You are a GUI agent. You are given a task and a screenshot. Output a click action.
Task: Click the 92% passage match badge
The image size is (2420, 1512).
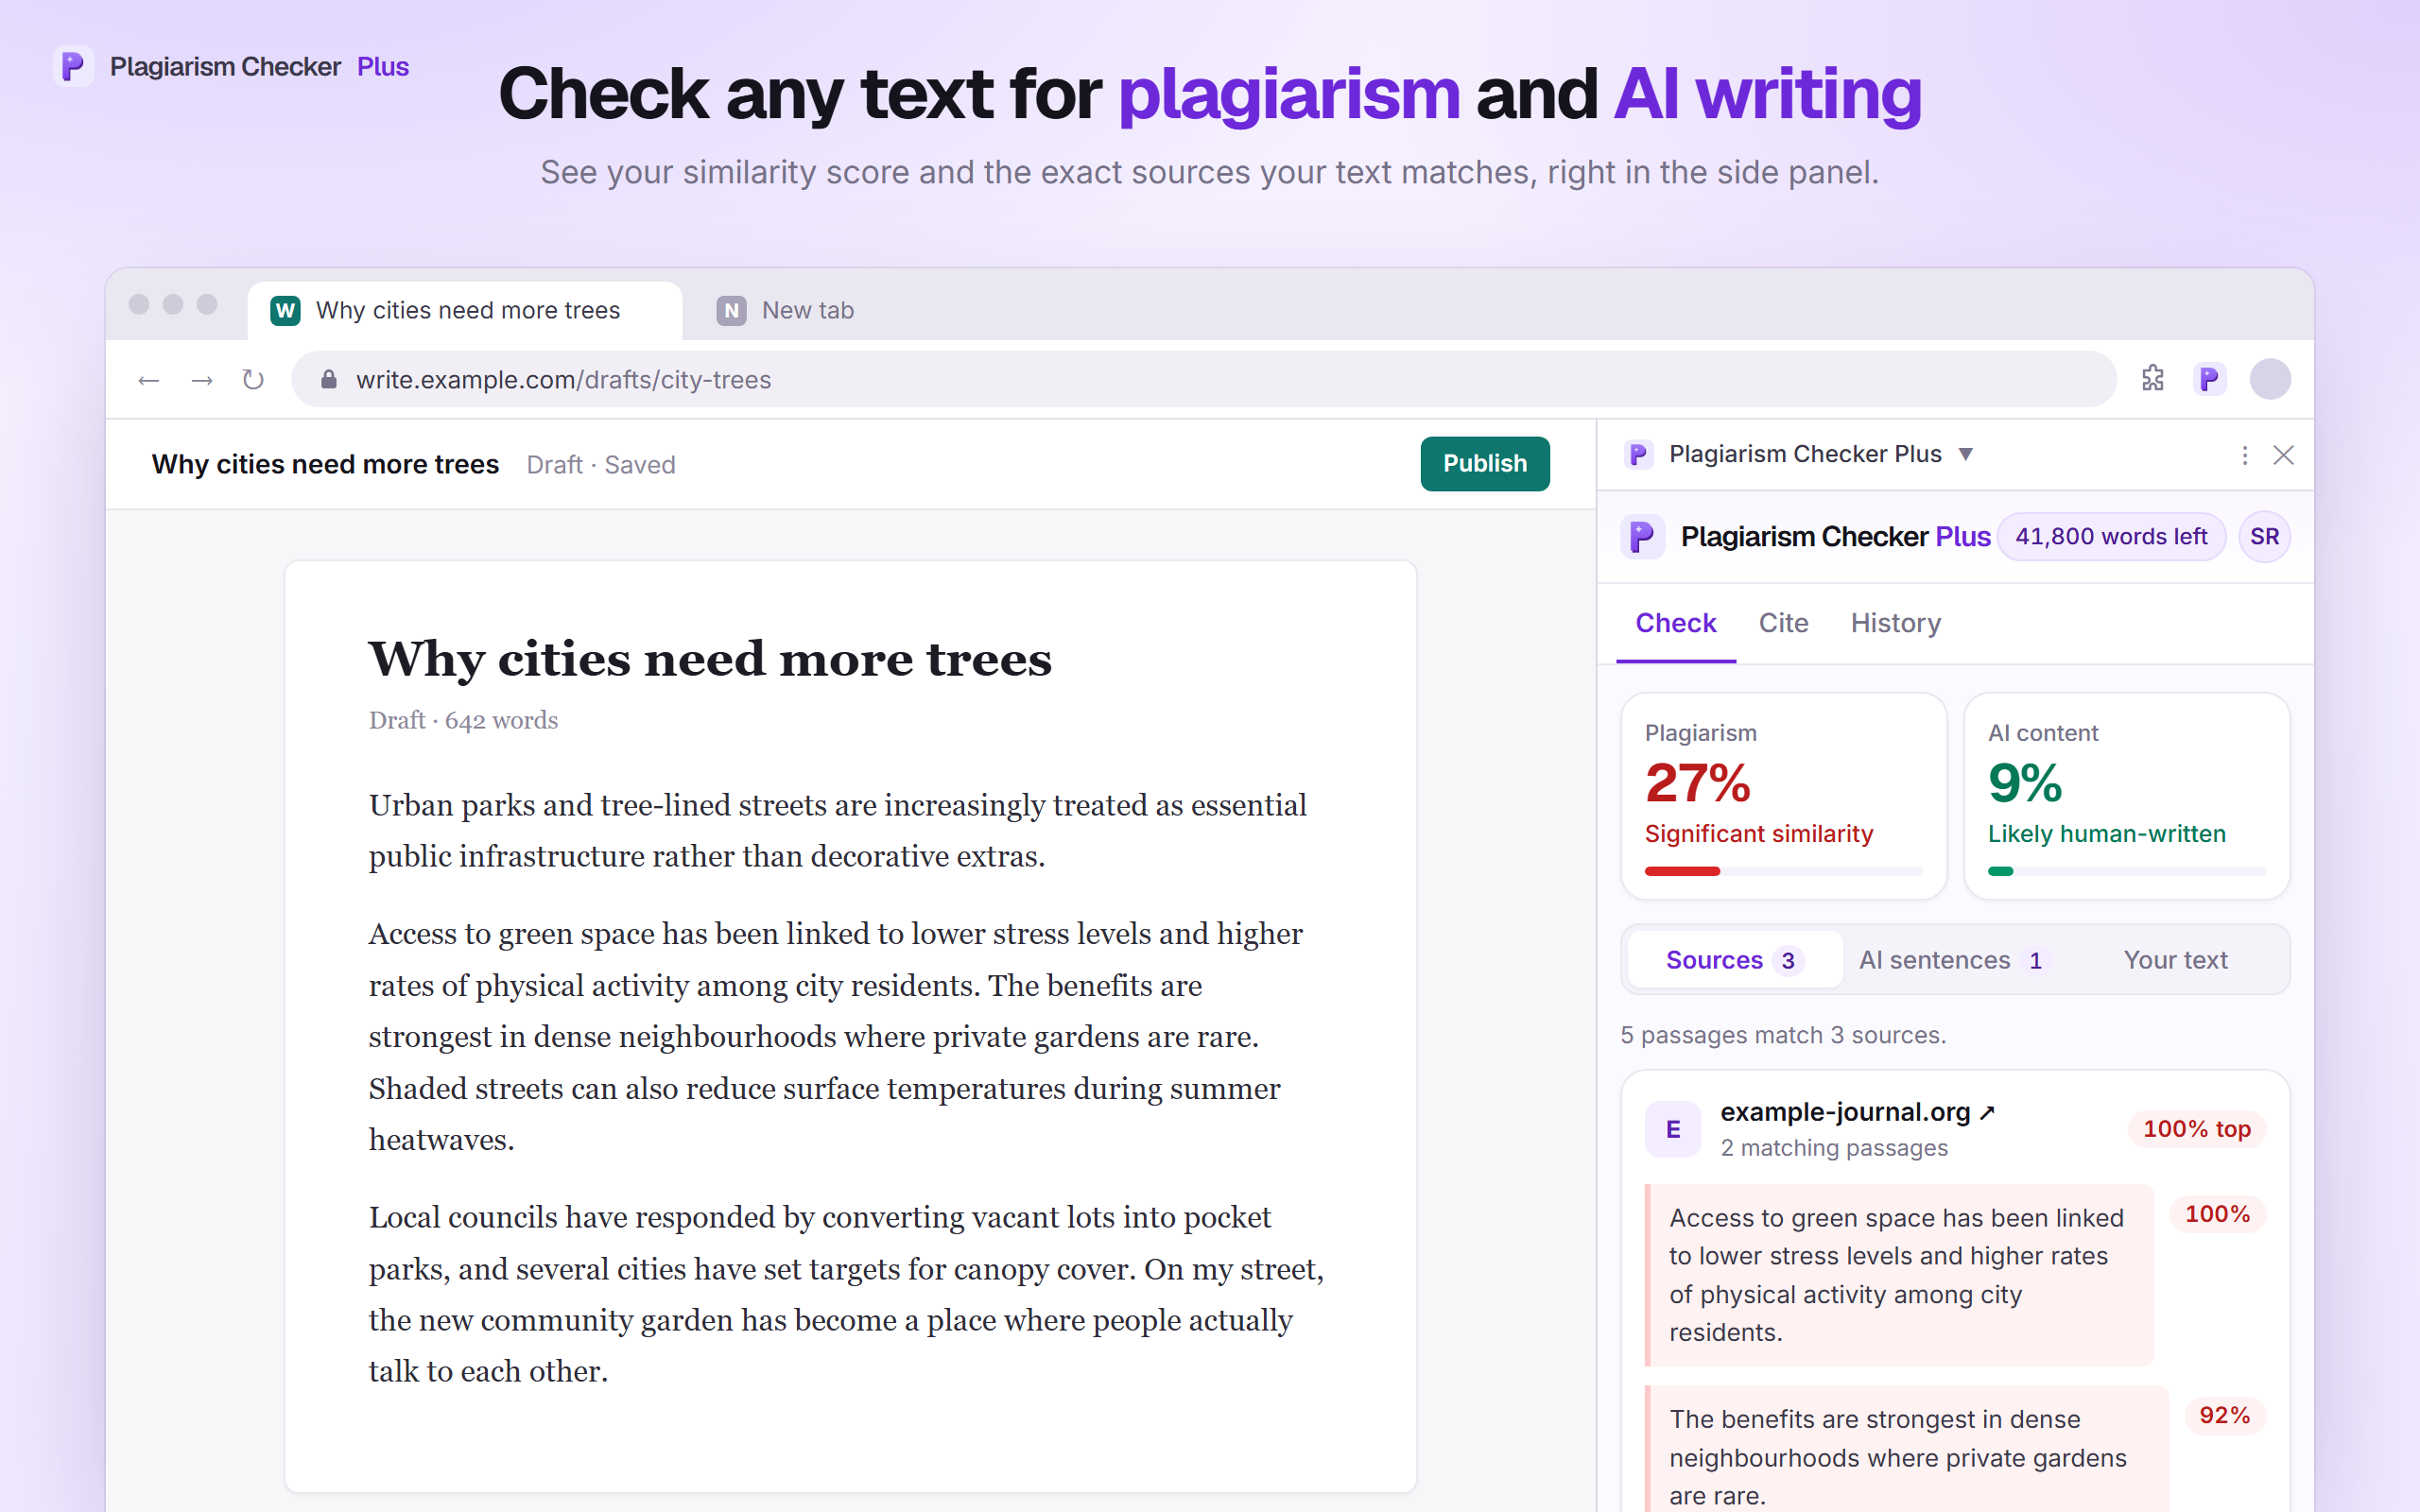pos(2224,1416)
